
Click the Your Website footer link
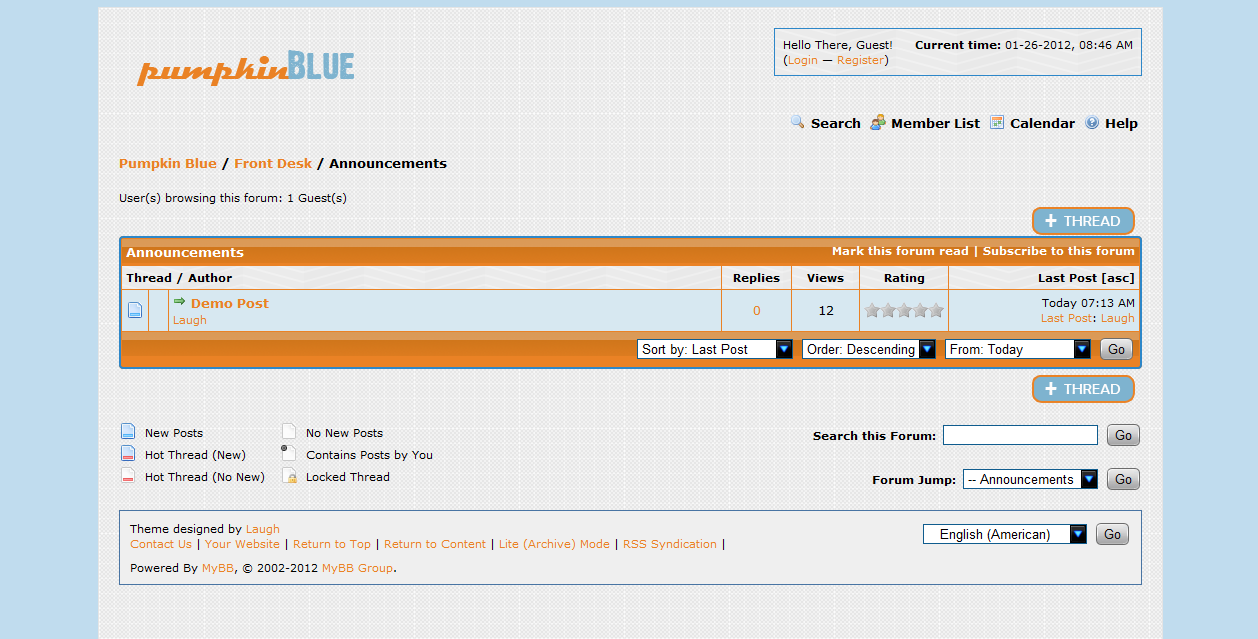point(242,544)
